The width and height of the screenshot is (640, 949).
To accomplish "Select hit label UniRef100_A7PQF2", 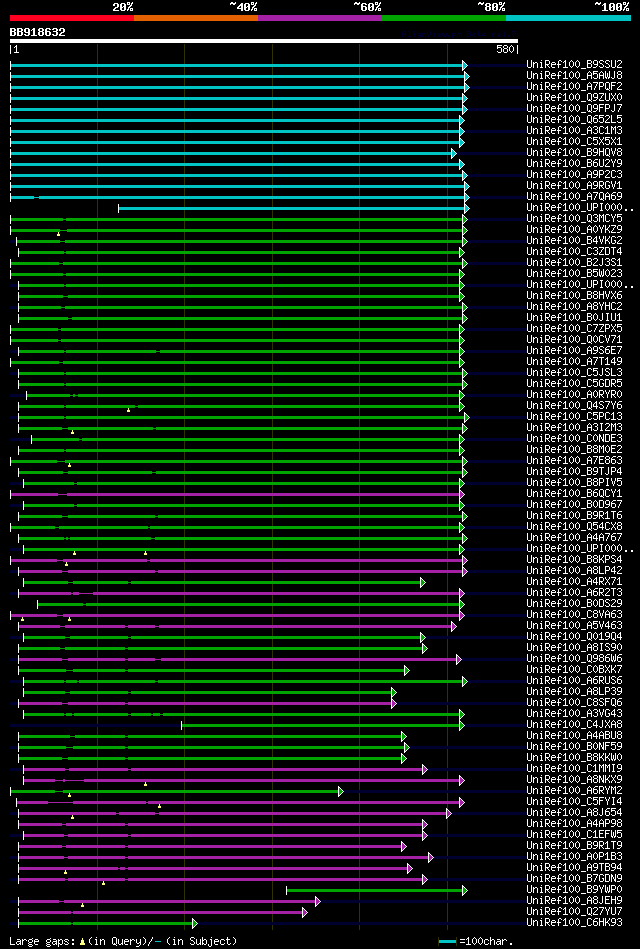I will pos(574,87).
